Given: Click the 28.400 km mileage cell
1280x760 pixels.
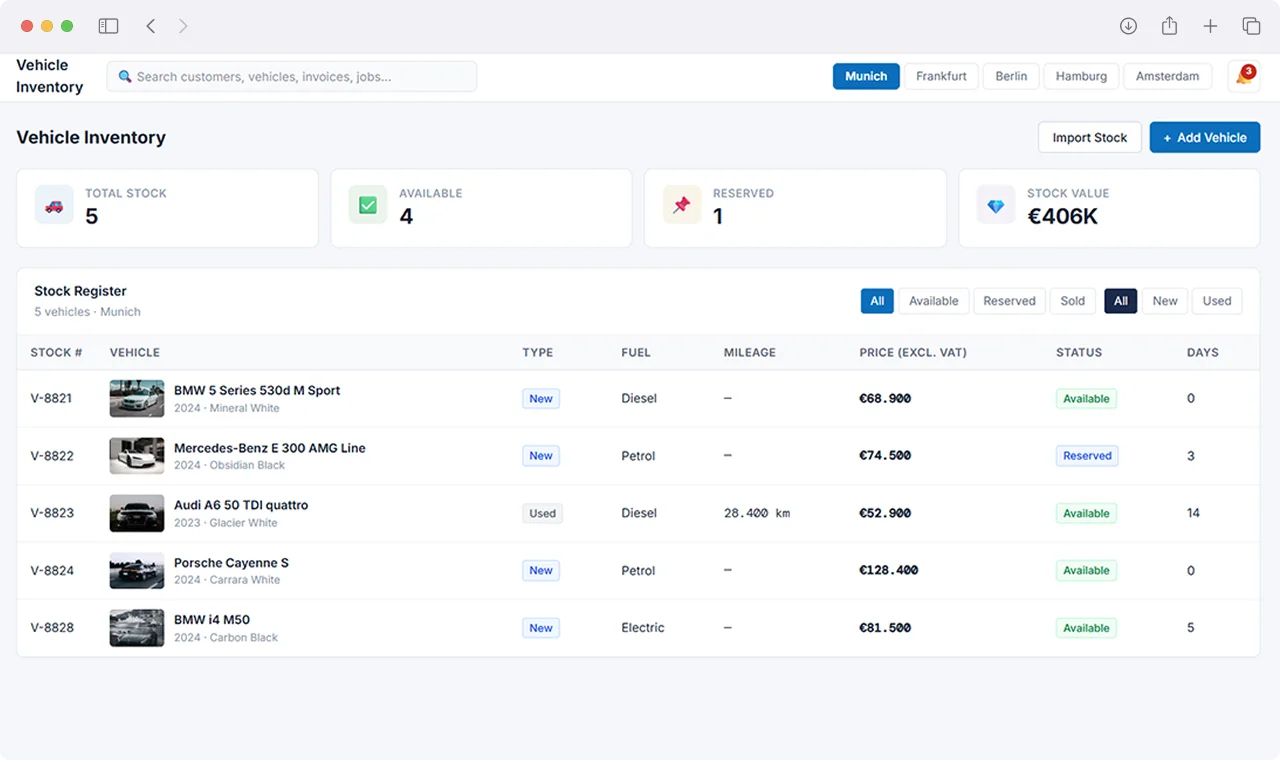Looking at the screenshot, I should tap(757, 513).
